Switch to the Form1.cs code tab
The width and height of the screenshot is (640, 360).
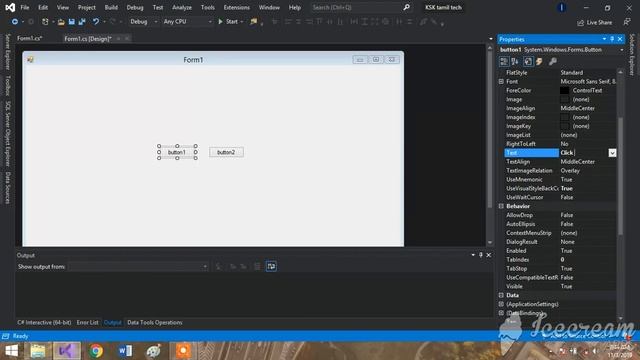click(x=29, y=38)
